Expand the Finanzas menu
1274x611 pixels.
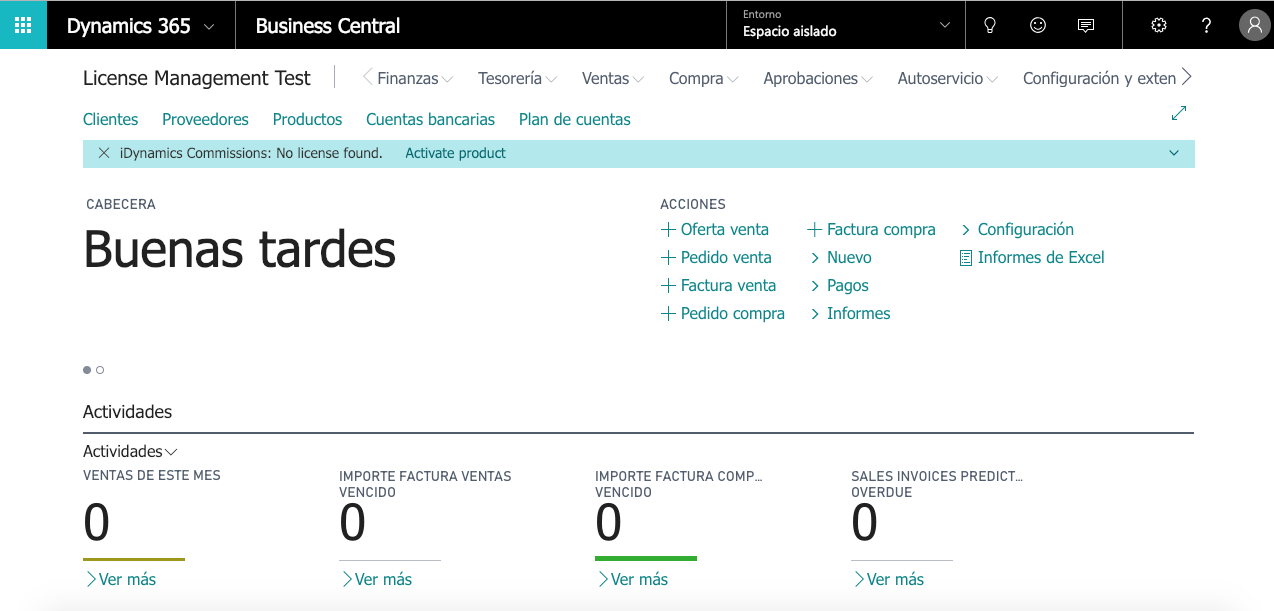click(x=415, y=78)
